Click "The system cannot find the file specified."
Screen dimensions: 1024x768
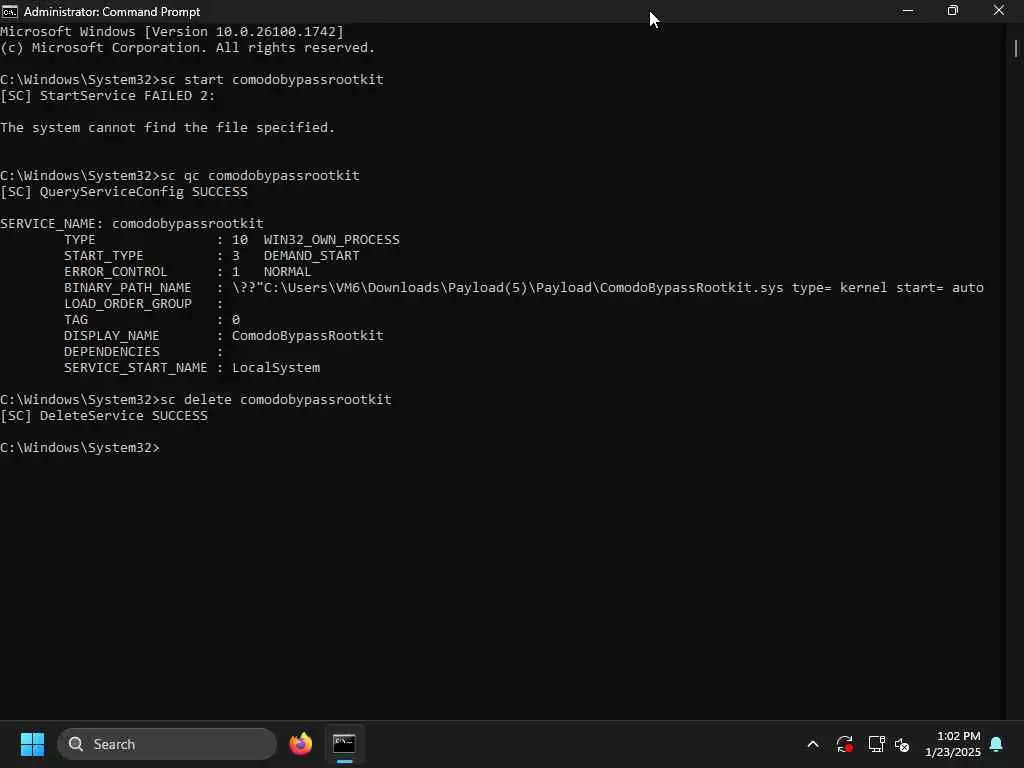pos(167,128)
